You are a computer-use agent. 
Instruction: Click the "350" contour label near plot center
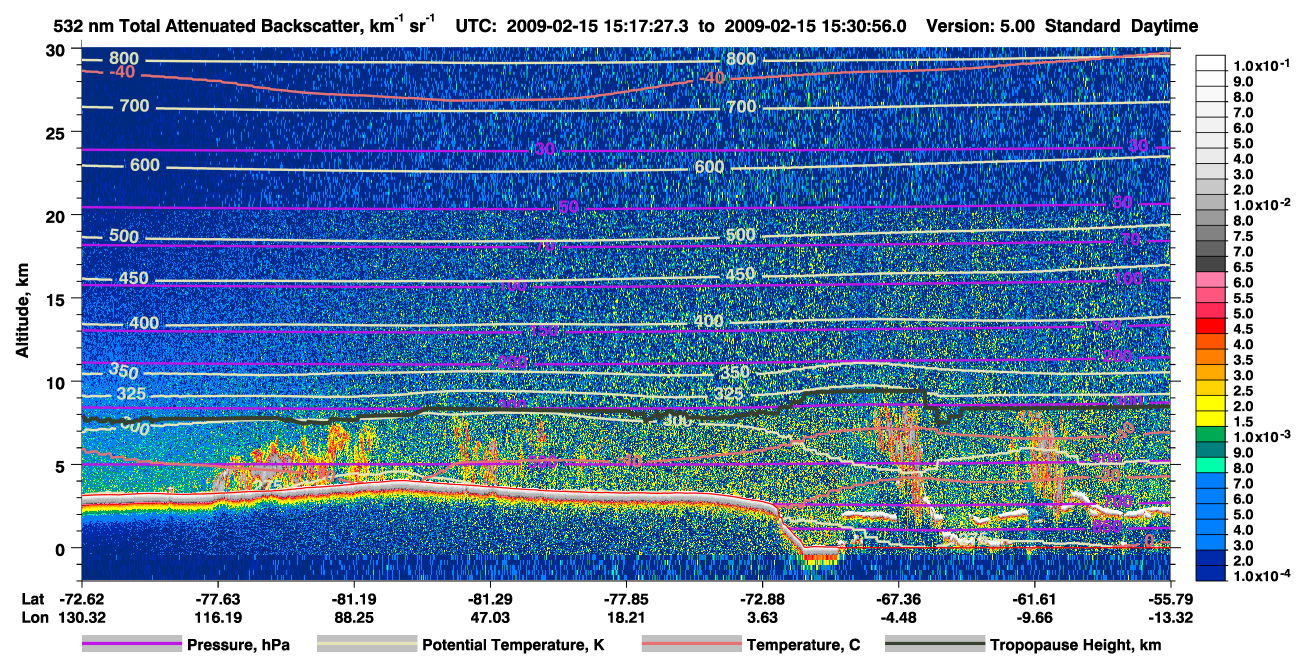click(x=734, y=373)
